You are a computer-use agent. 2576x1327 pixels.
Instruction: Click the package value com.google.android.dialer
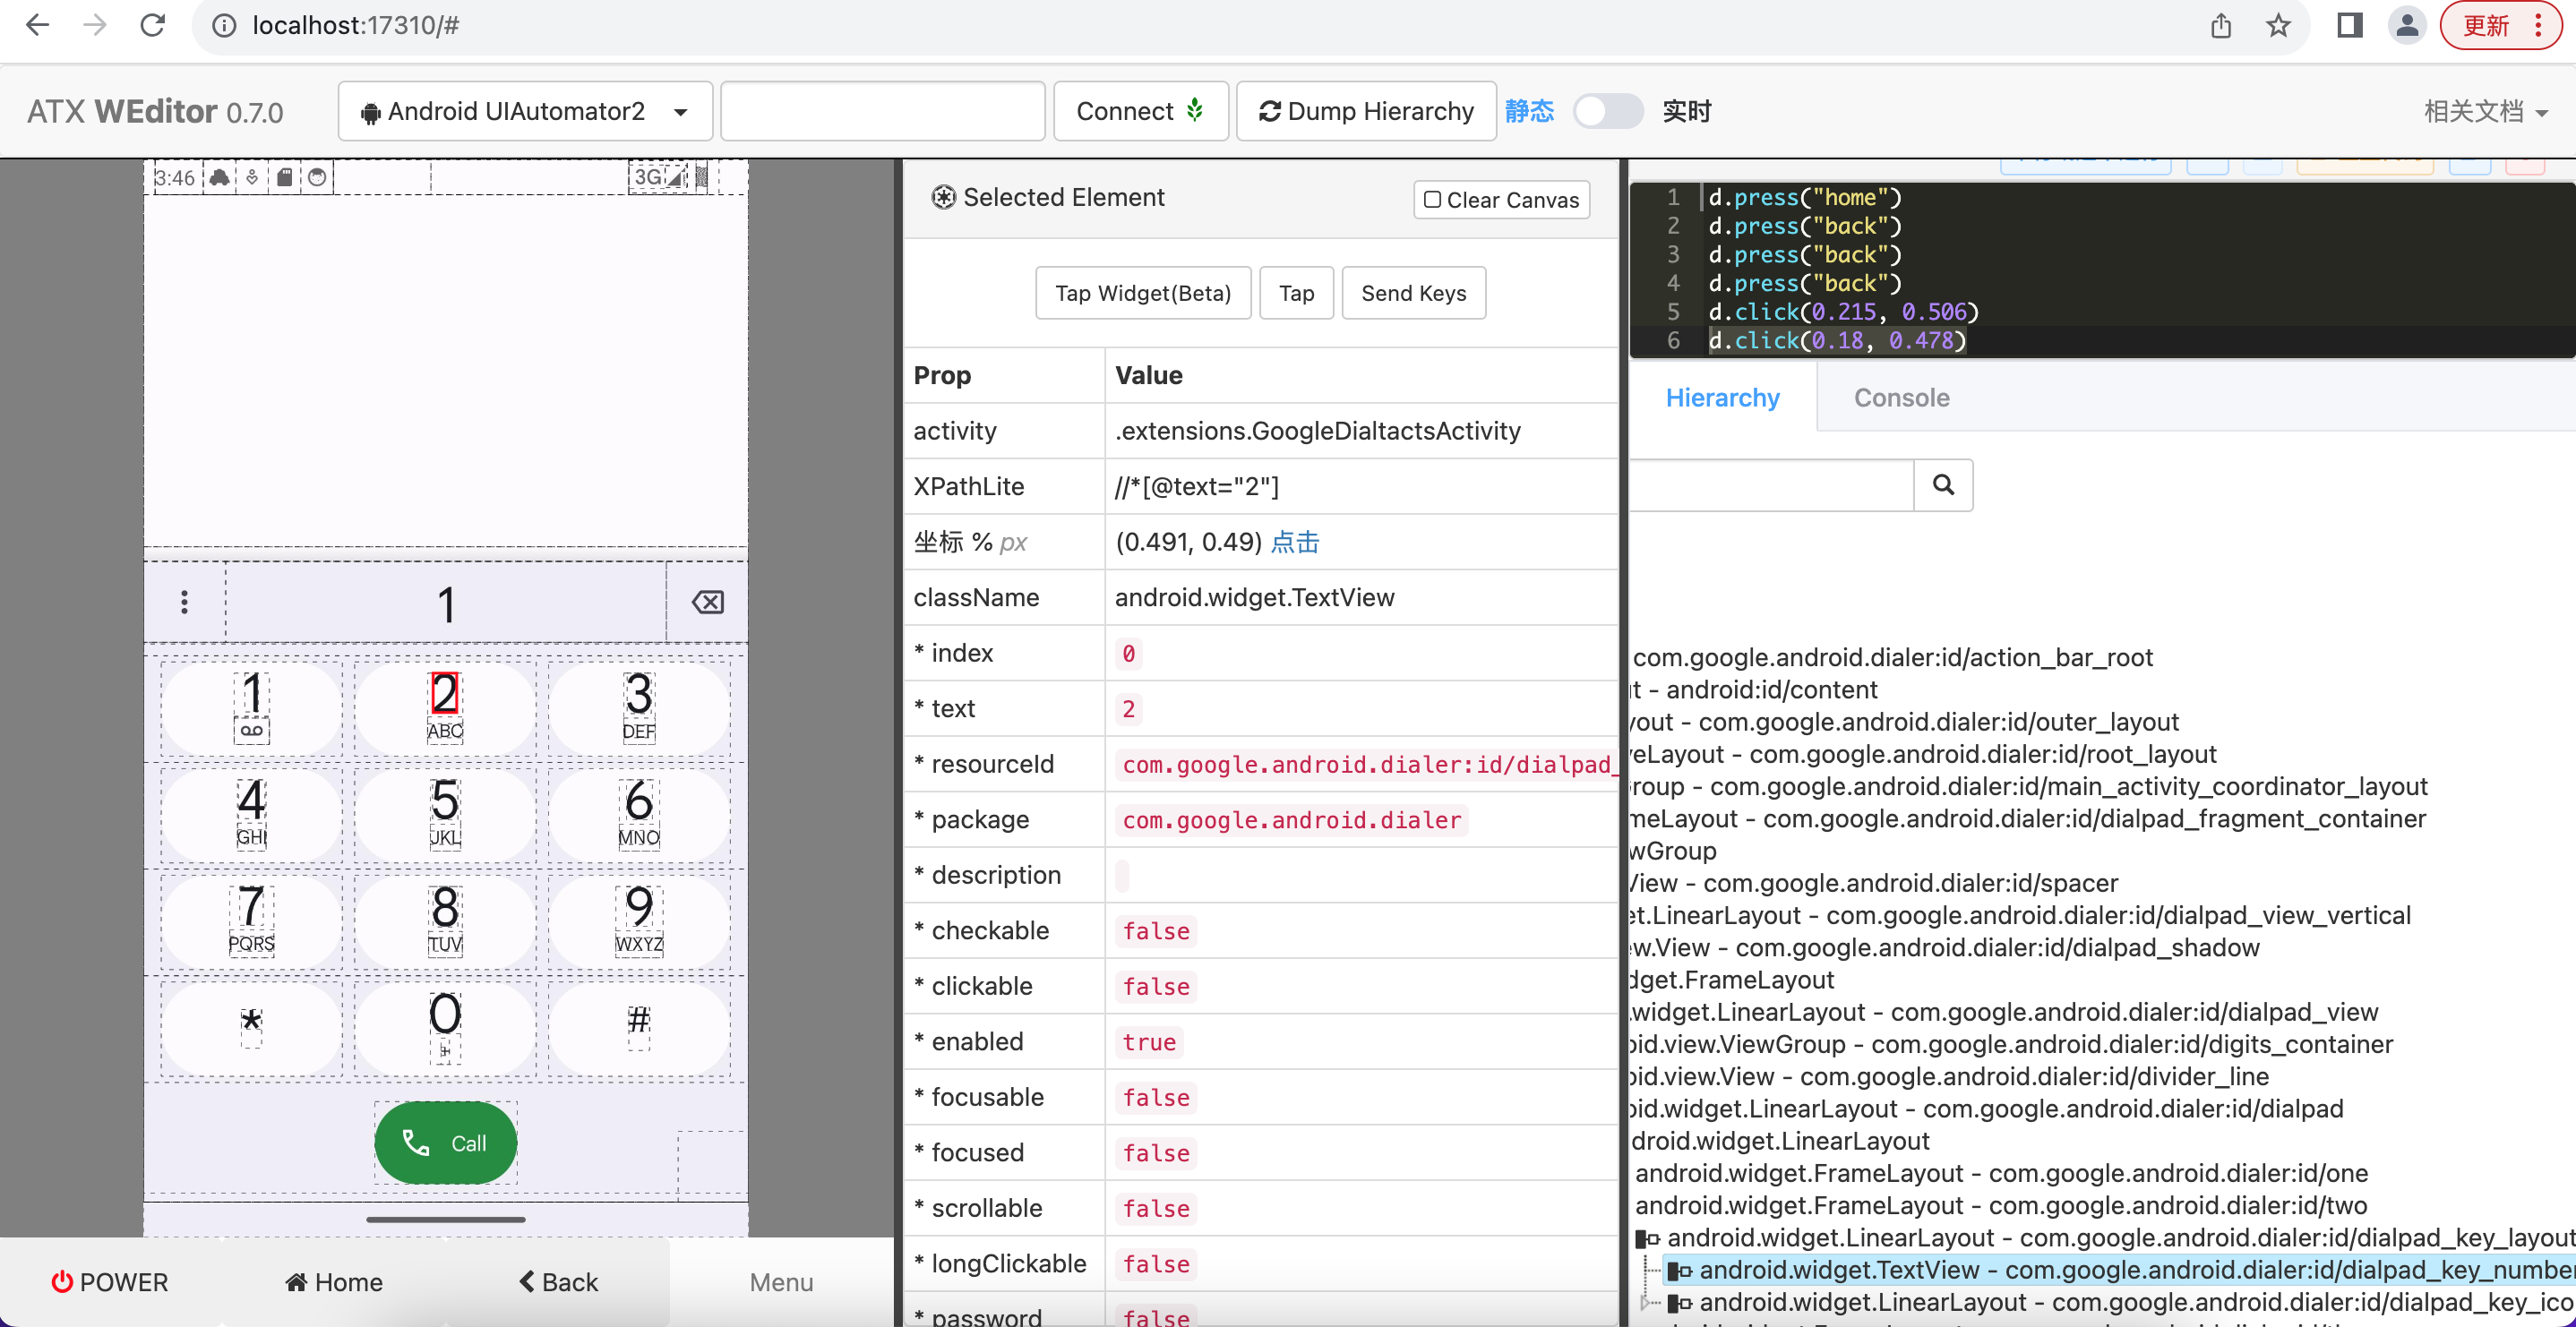[1291, 820]
